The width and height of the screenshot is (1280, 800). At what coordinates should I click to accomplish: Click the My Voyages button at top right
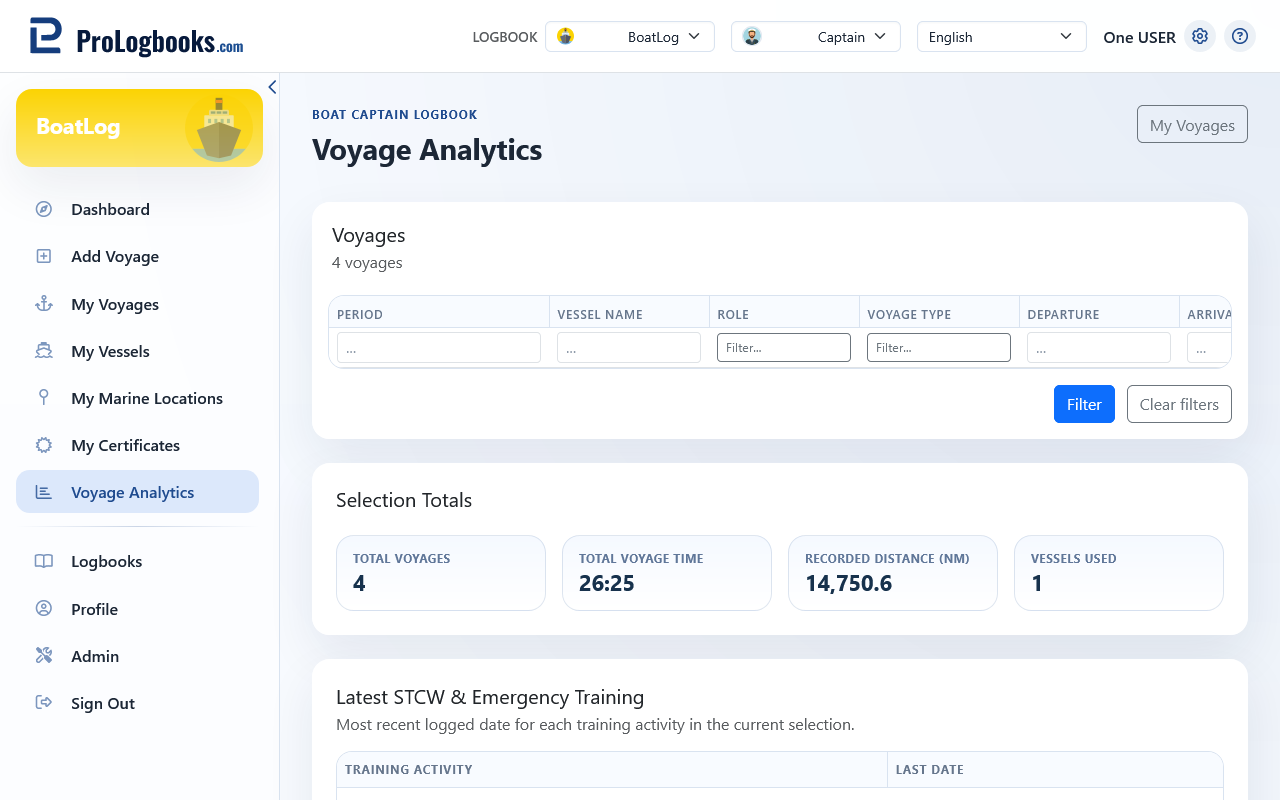[x=1192, y=125]
